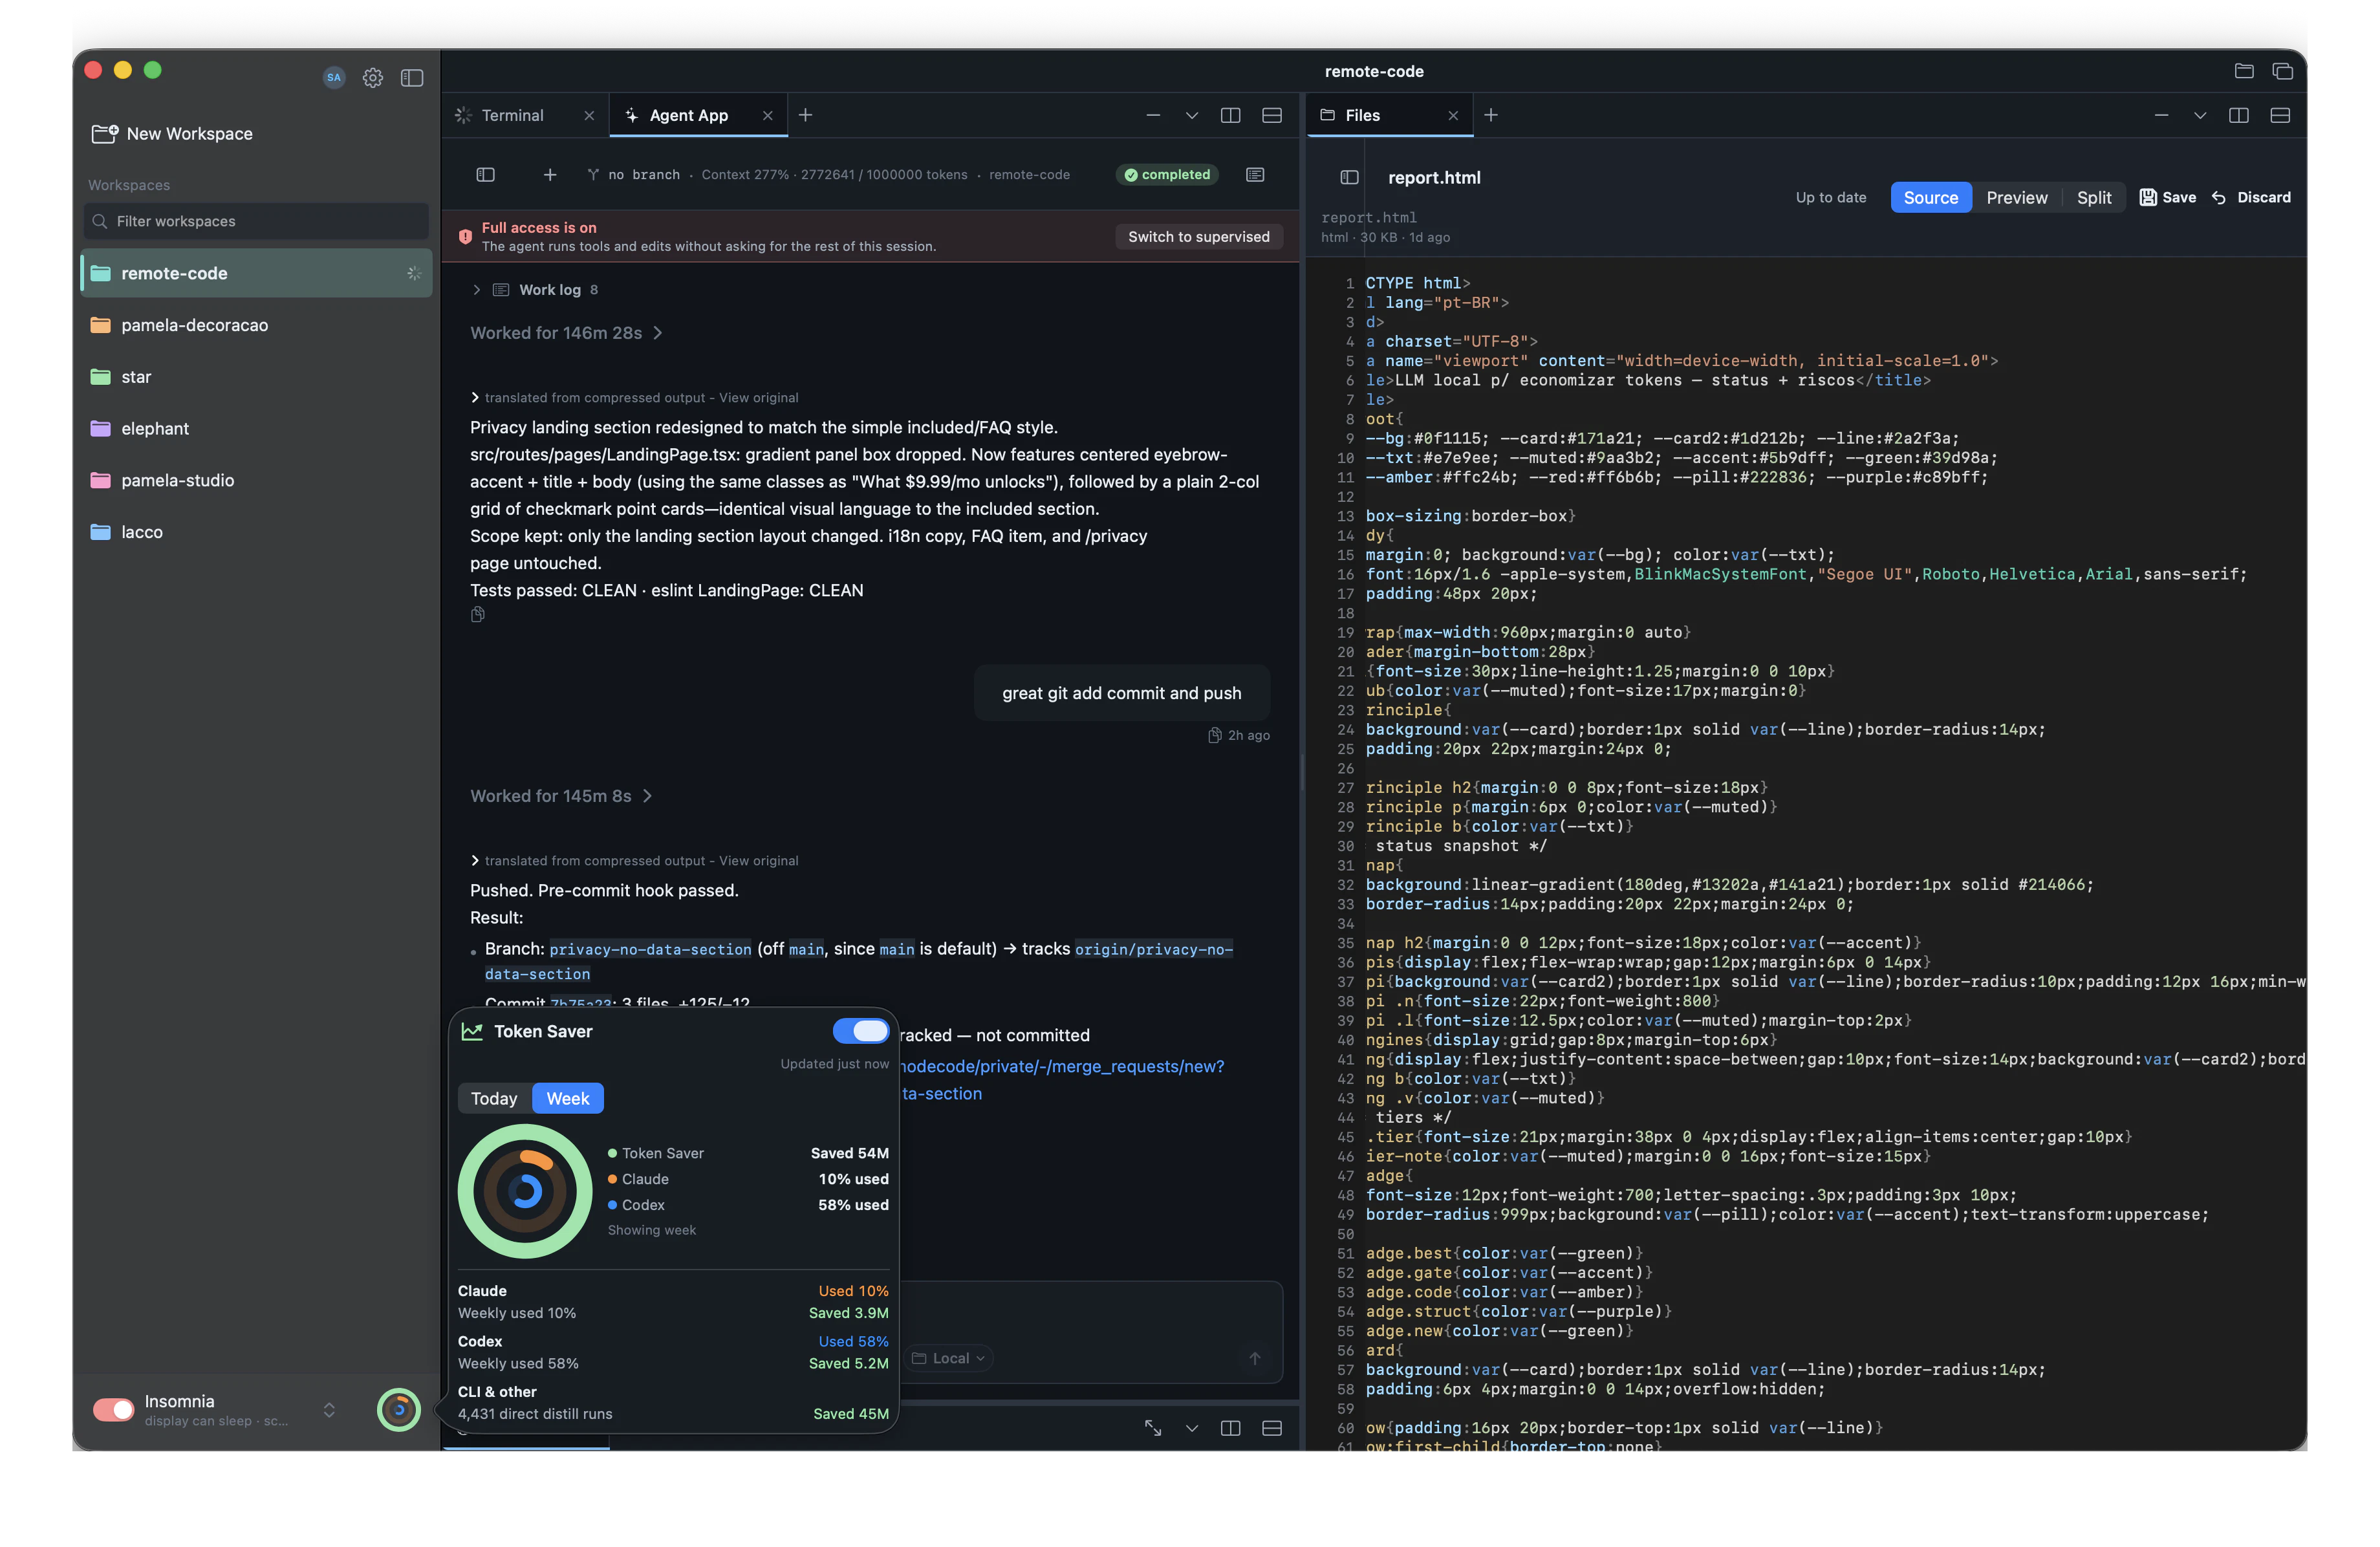Open the lacco workspace
Viewport: 2380px width, 1547px height.
tap(257, 532)
